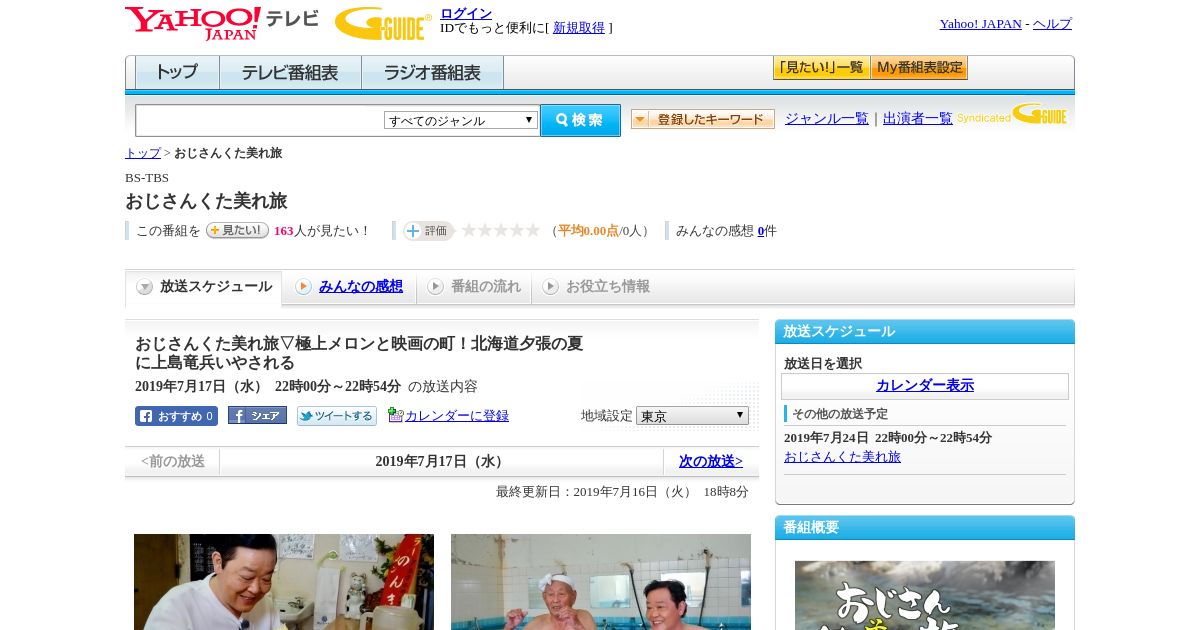Viewport: 1200px width, 630px height.
Task: Open the 出演者一覧 link
Action: click(918, 118)
